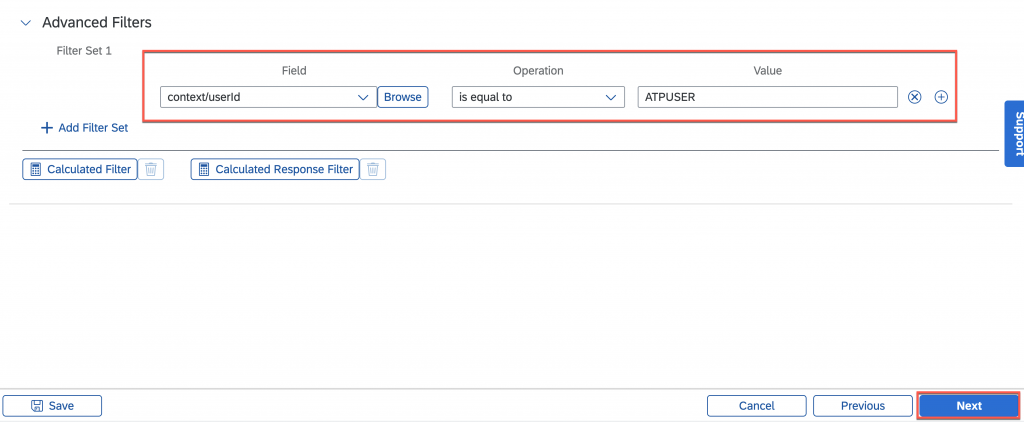Collapse the Advanced Filters section chevron
This screenshot has height=422, width=1024.
tap(25, 23)
